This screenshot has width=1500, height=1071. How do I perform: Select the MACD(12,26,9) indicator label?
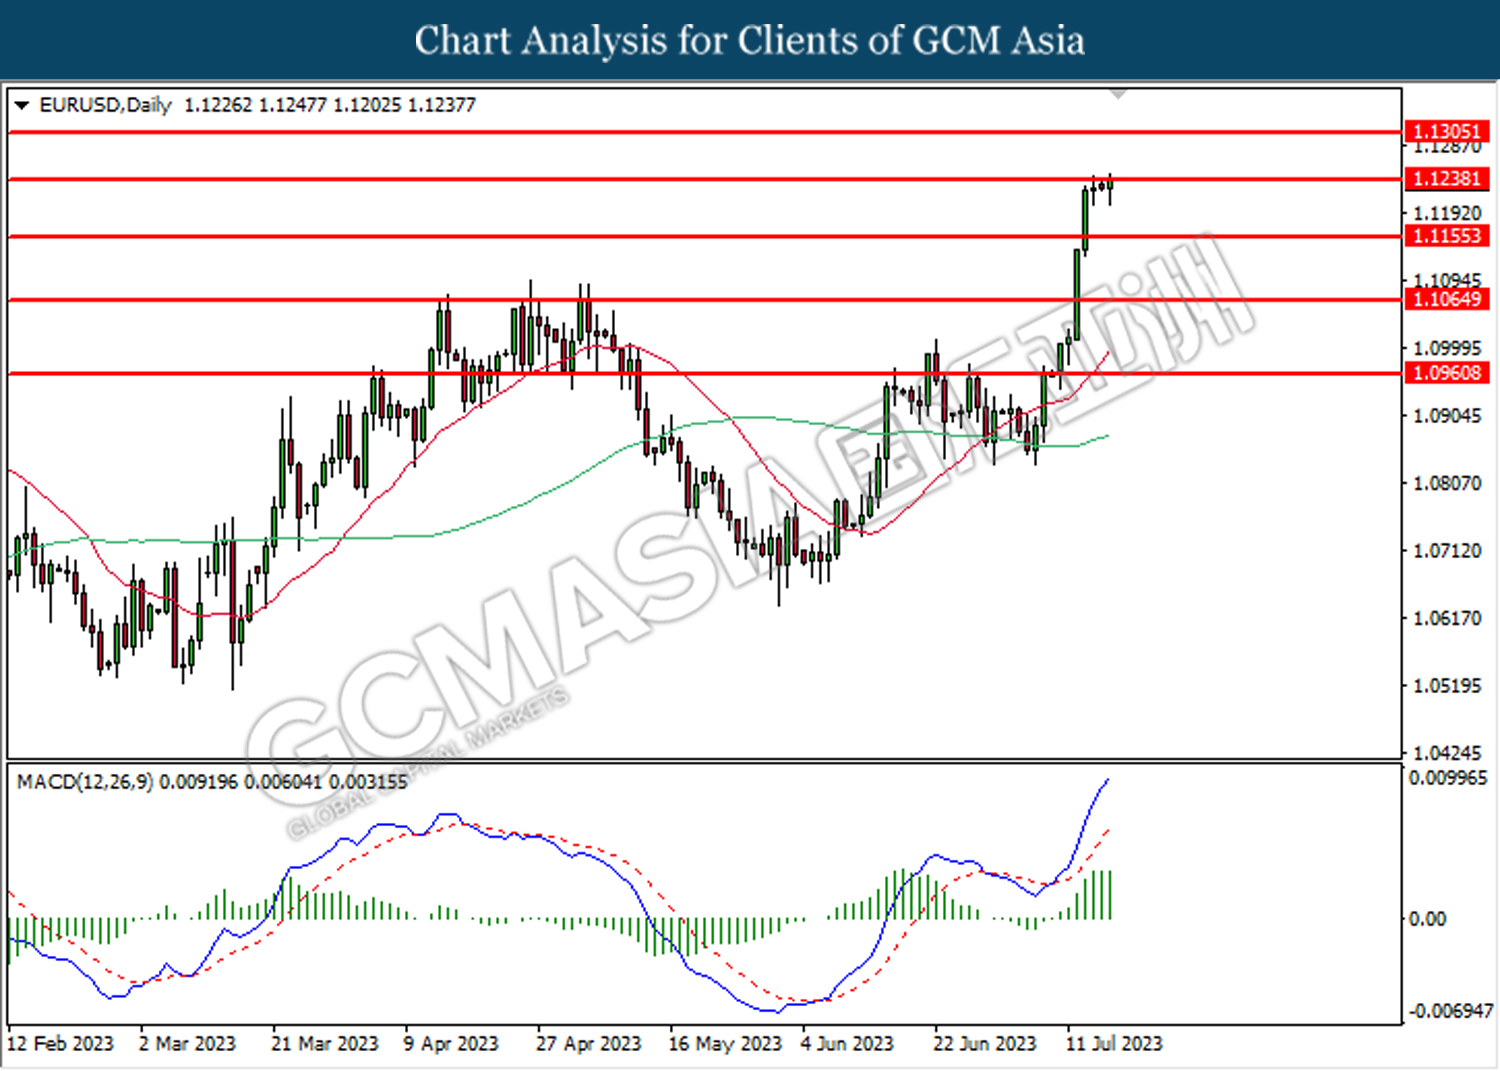coord(85,782)
